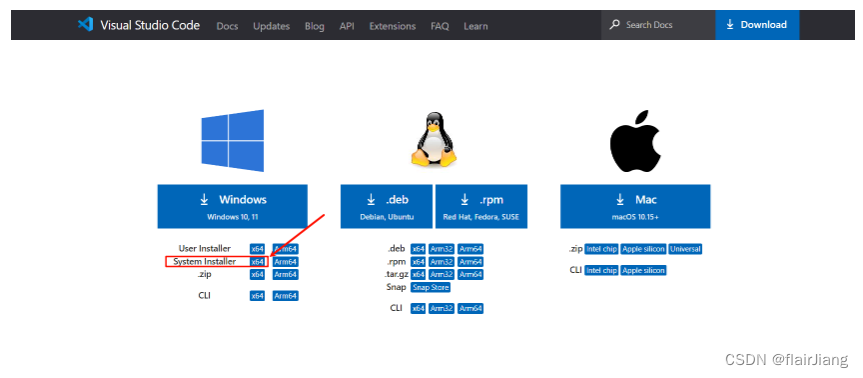Viewport: 863px width, 378px height.
Task: Download Windows User Installer x64
Action: [257, 249]
